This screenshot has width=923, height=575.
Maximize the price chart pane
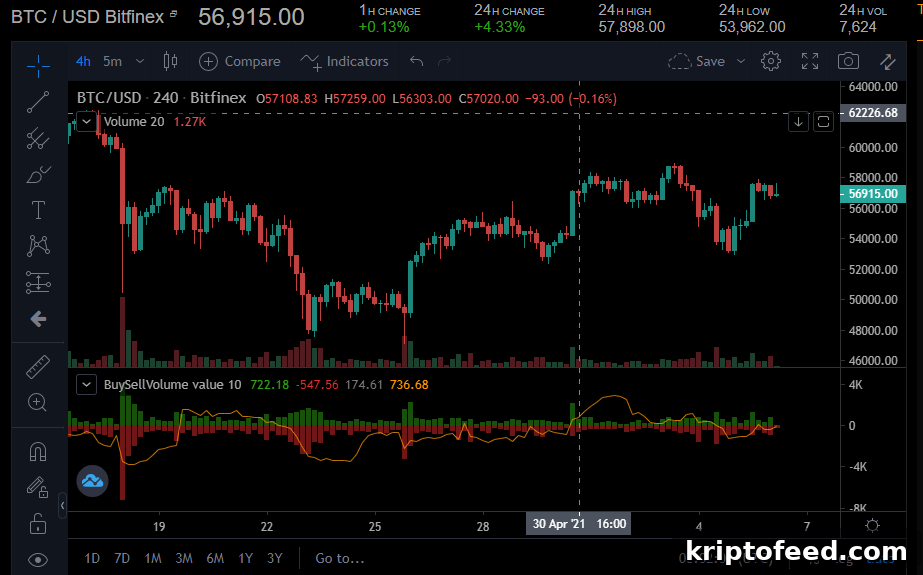(824, 122)
